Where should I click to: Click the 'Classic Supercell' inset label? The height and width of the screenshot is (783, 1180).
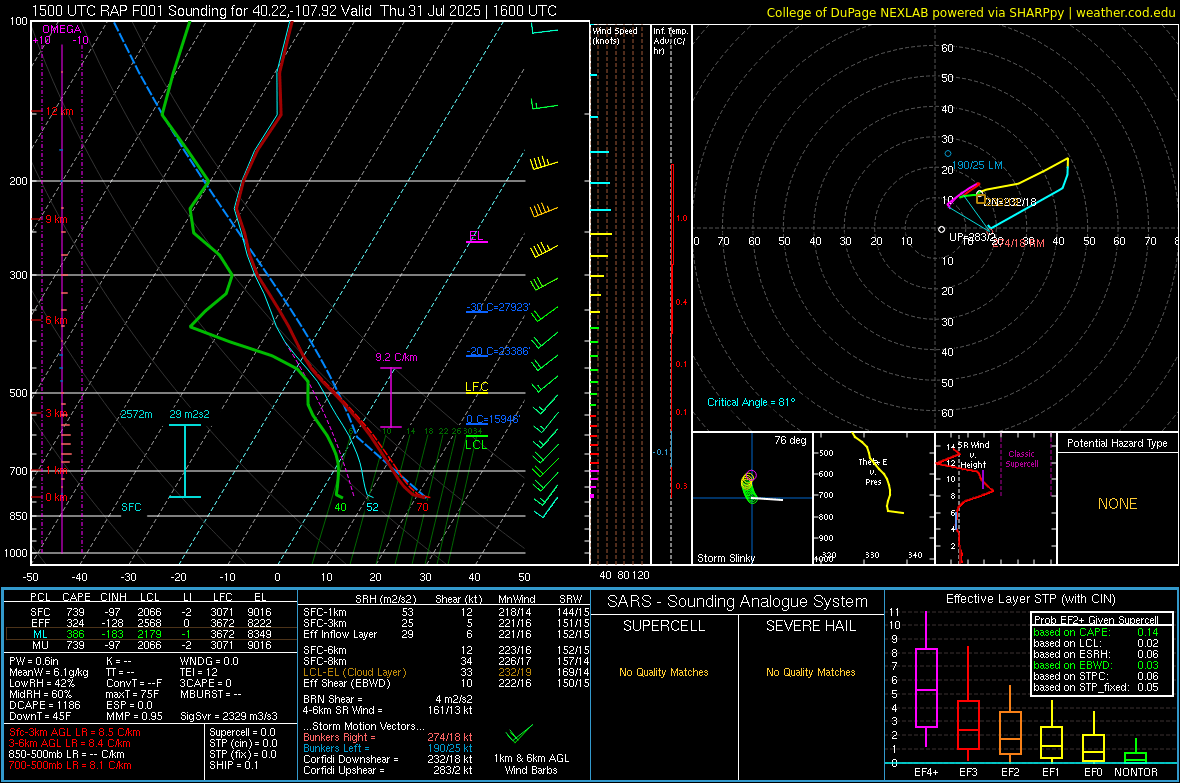[1021, 459]
